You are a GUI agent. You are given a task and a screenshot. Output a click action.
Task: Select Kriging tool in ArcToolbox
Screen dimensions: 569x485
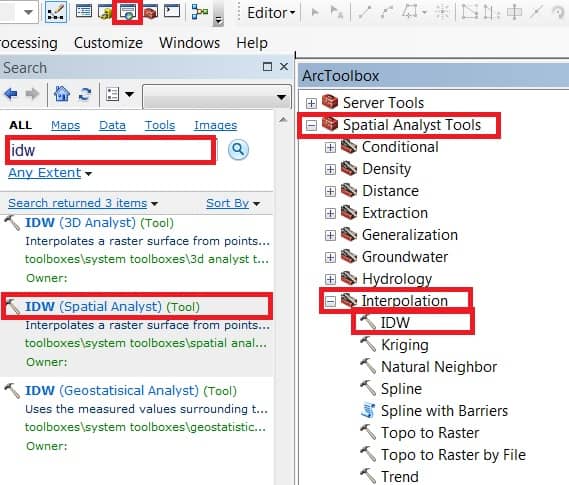tap(404, 345)
